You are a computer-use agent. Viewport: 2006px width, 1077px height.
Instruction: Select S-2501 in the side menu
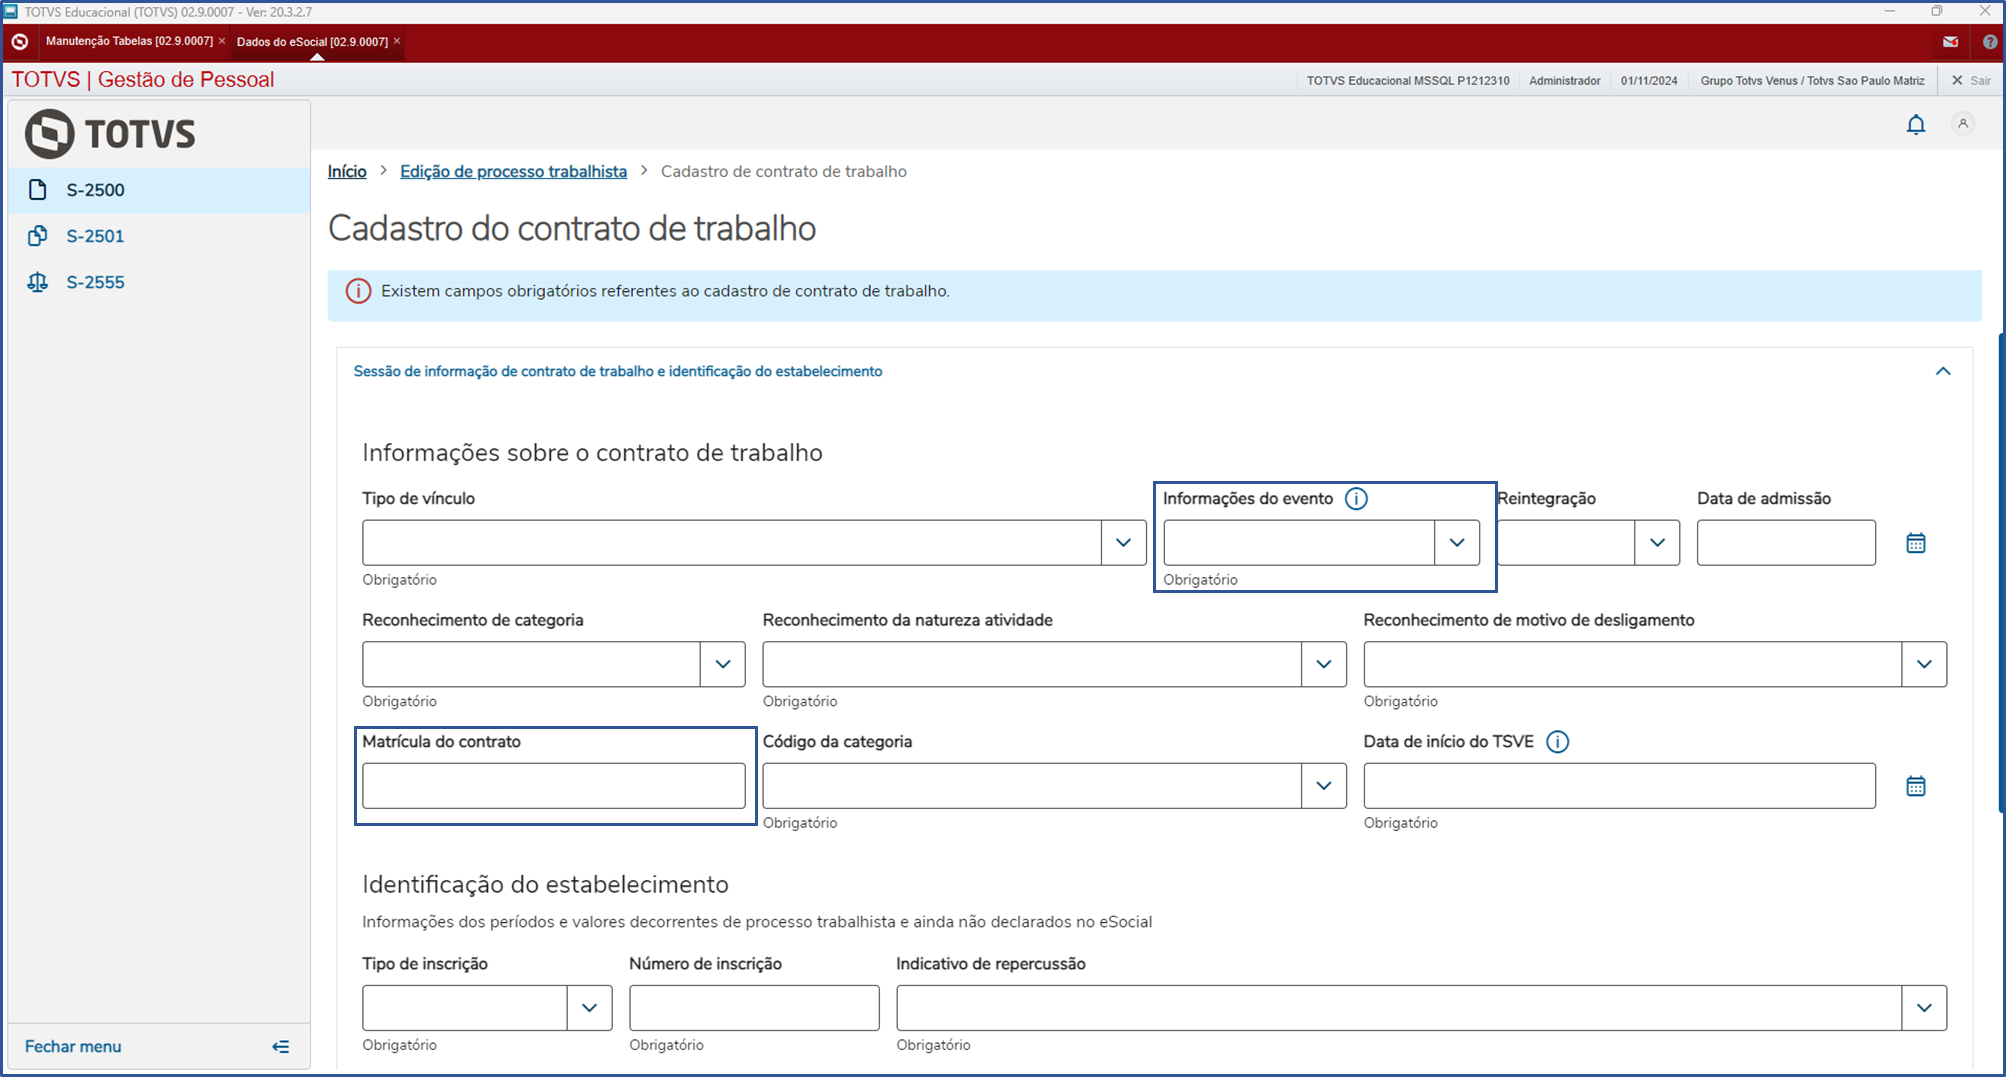[159, 236]
